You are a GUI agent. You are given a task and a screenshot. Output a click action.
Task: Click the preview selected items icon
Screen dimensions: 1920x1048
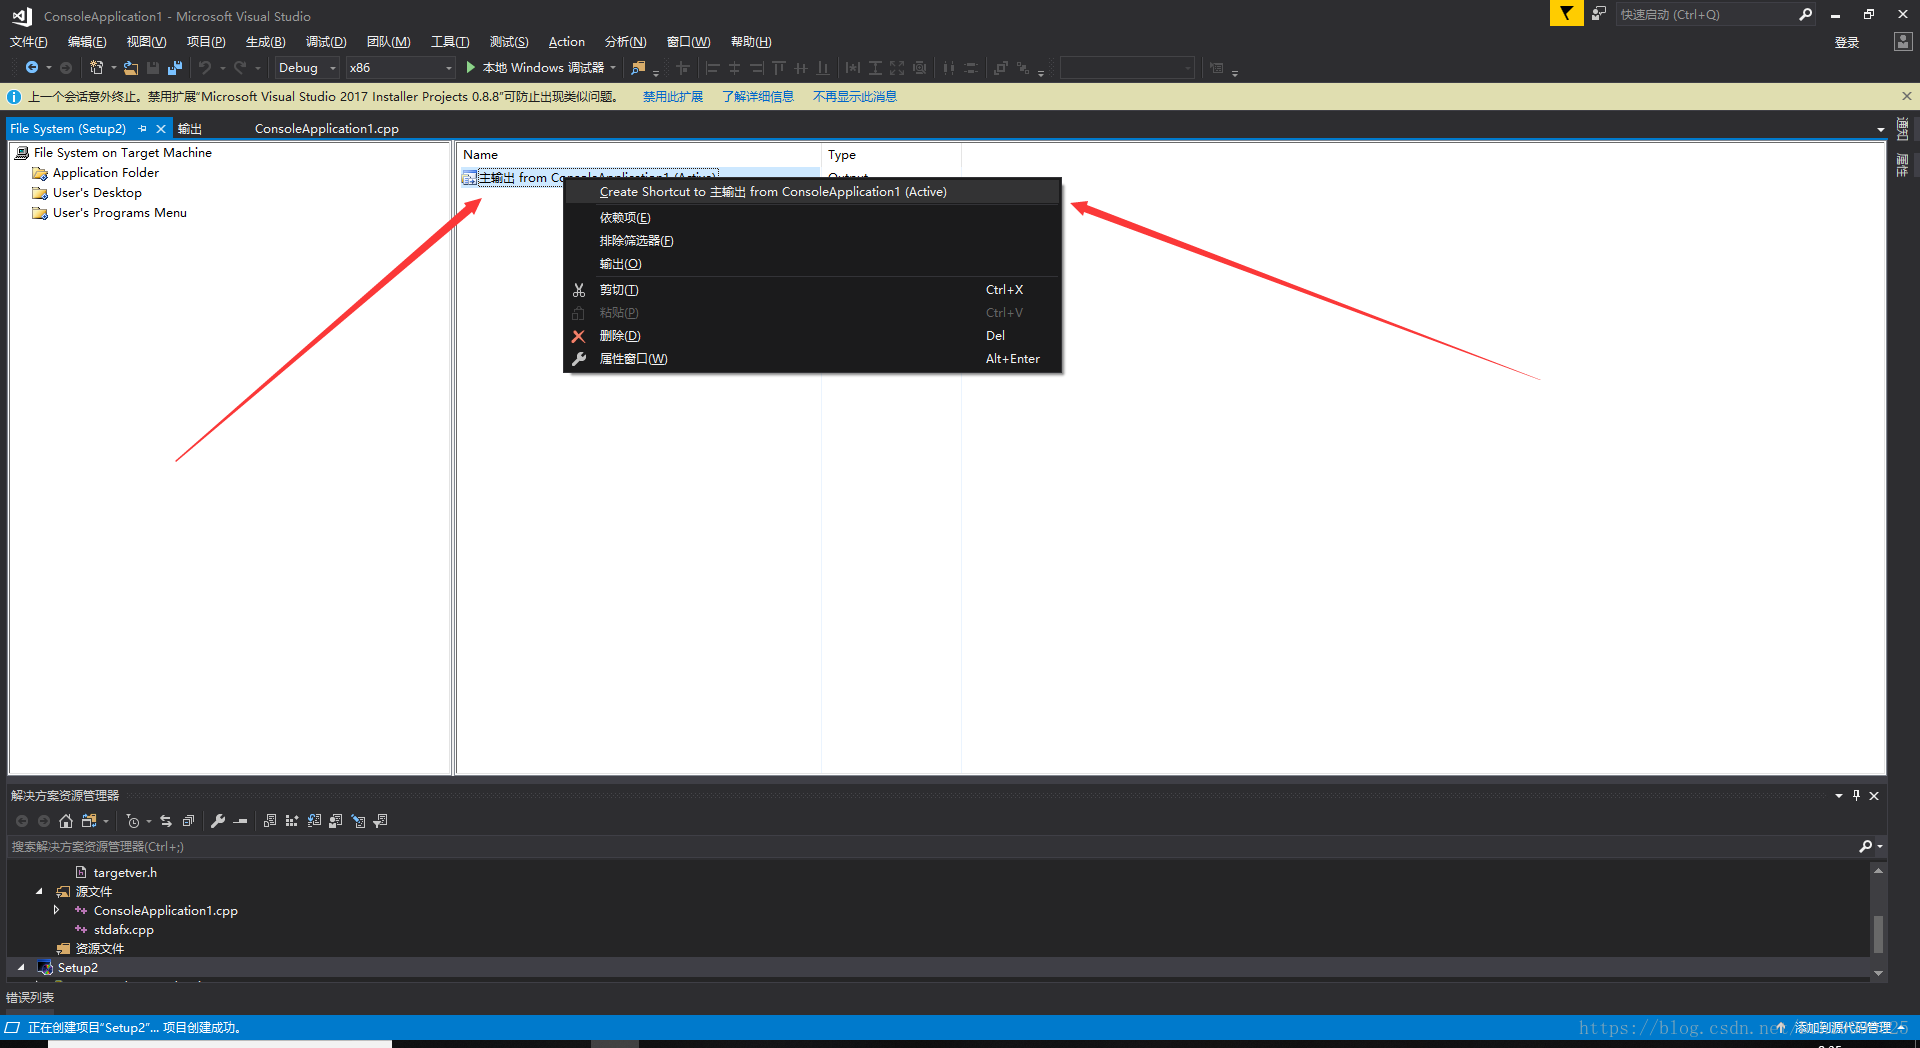click(x=240, y=821)
